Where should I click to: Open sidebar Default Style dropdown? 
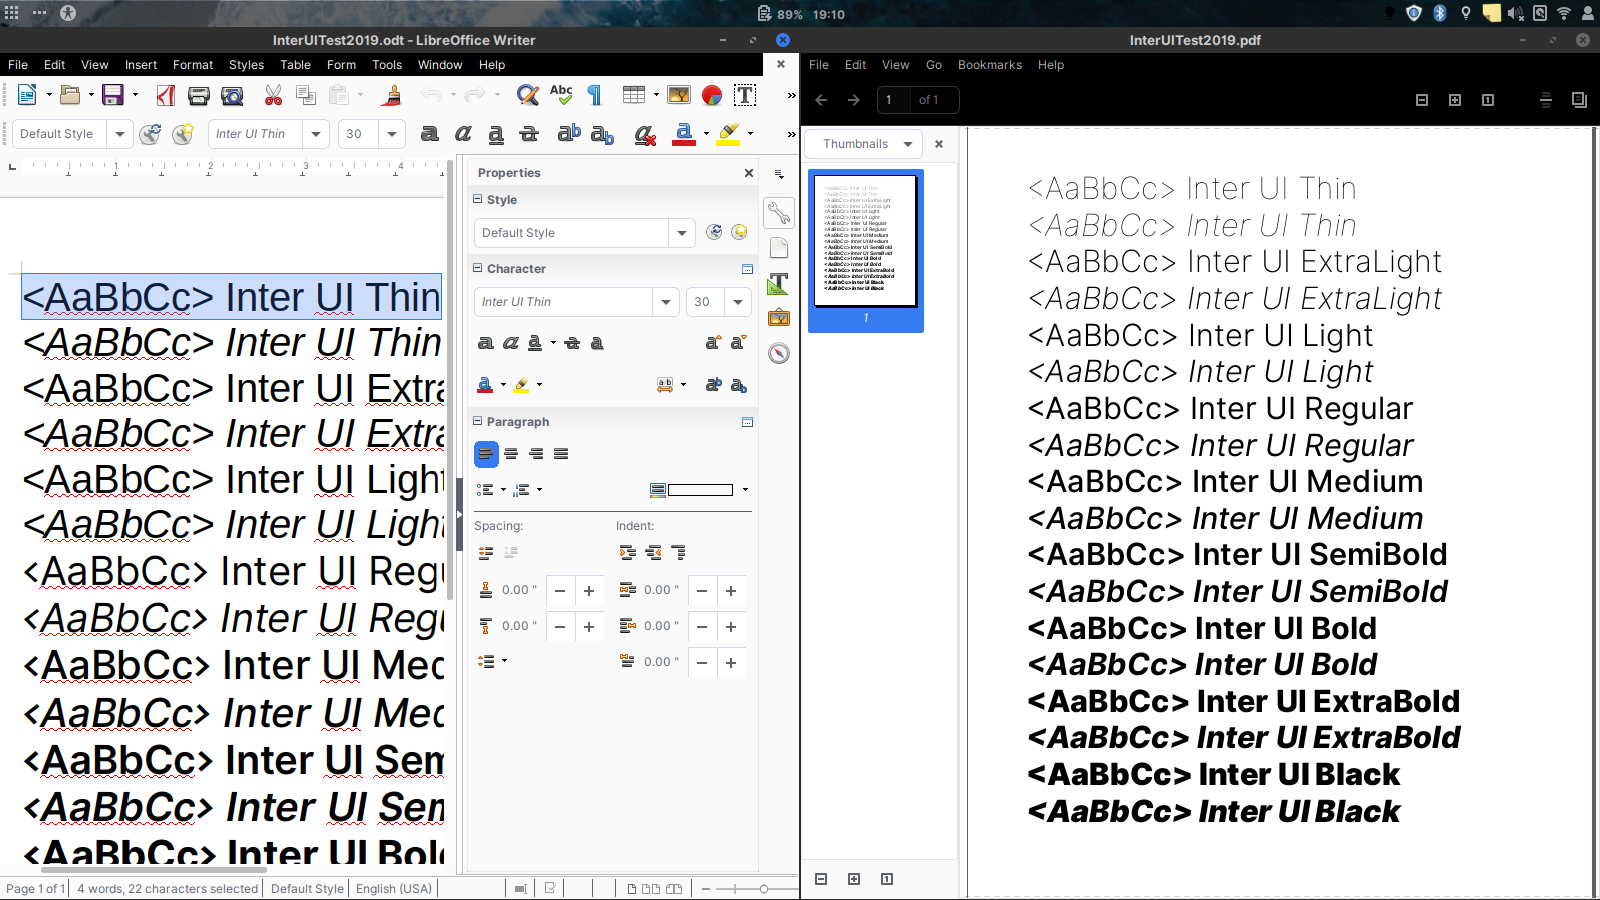point(682,233)
